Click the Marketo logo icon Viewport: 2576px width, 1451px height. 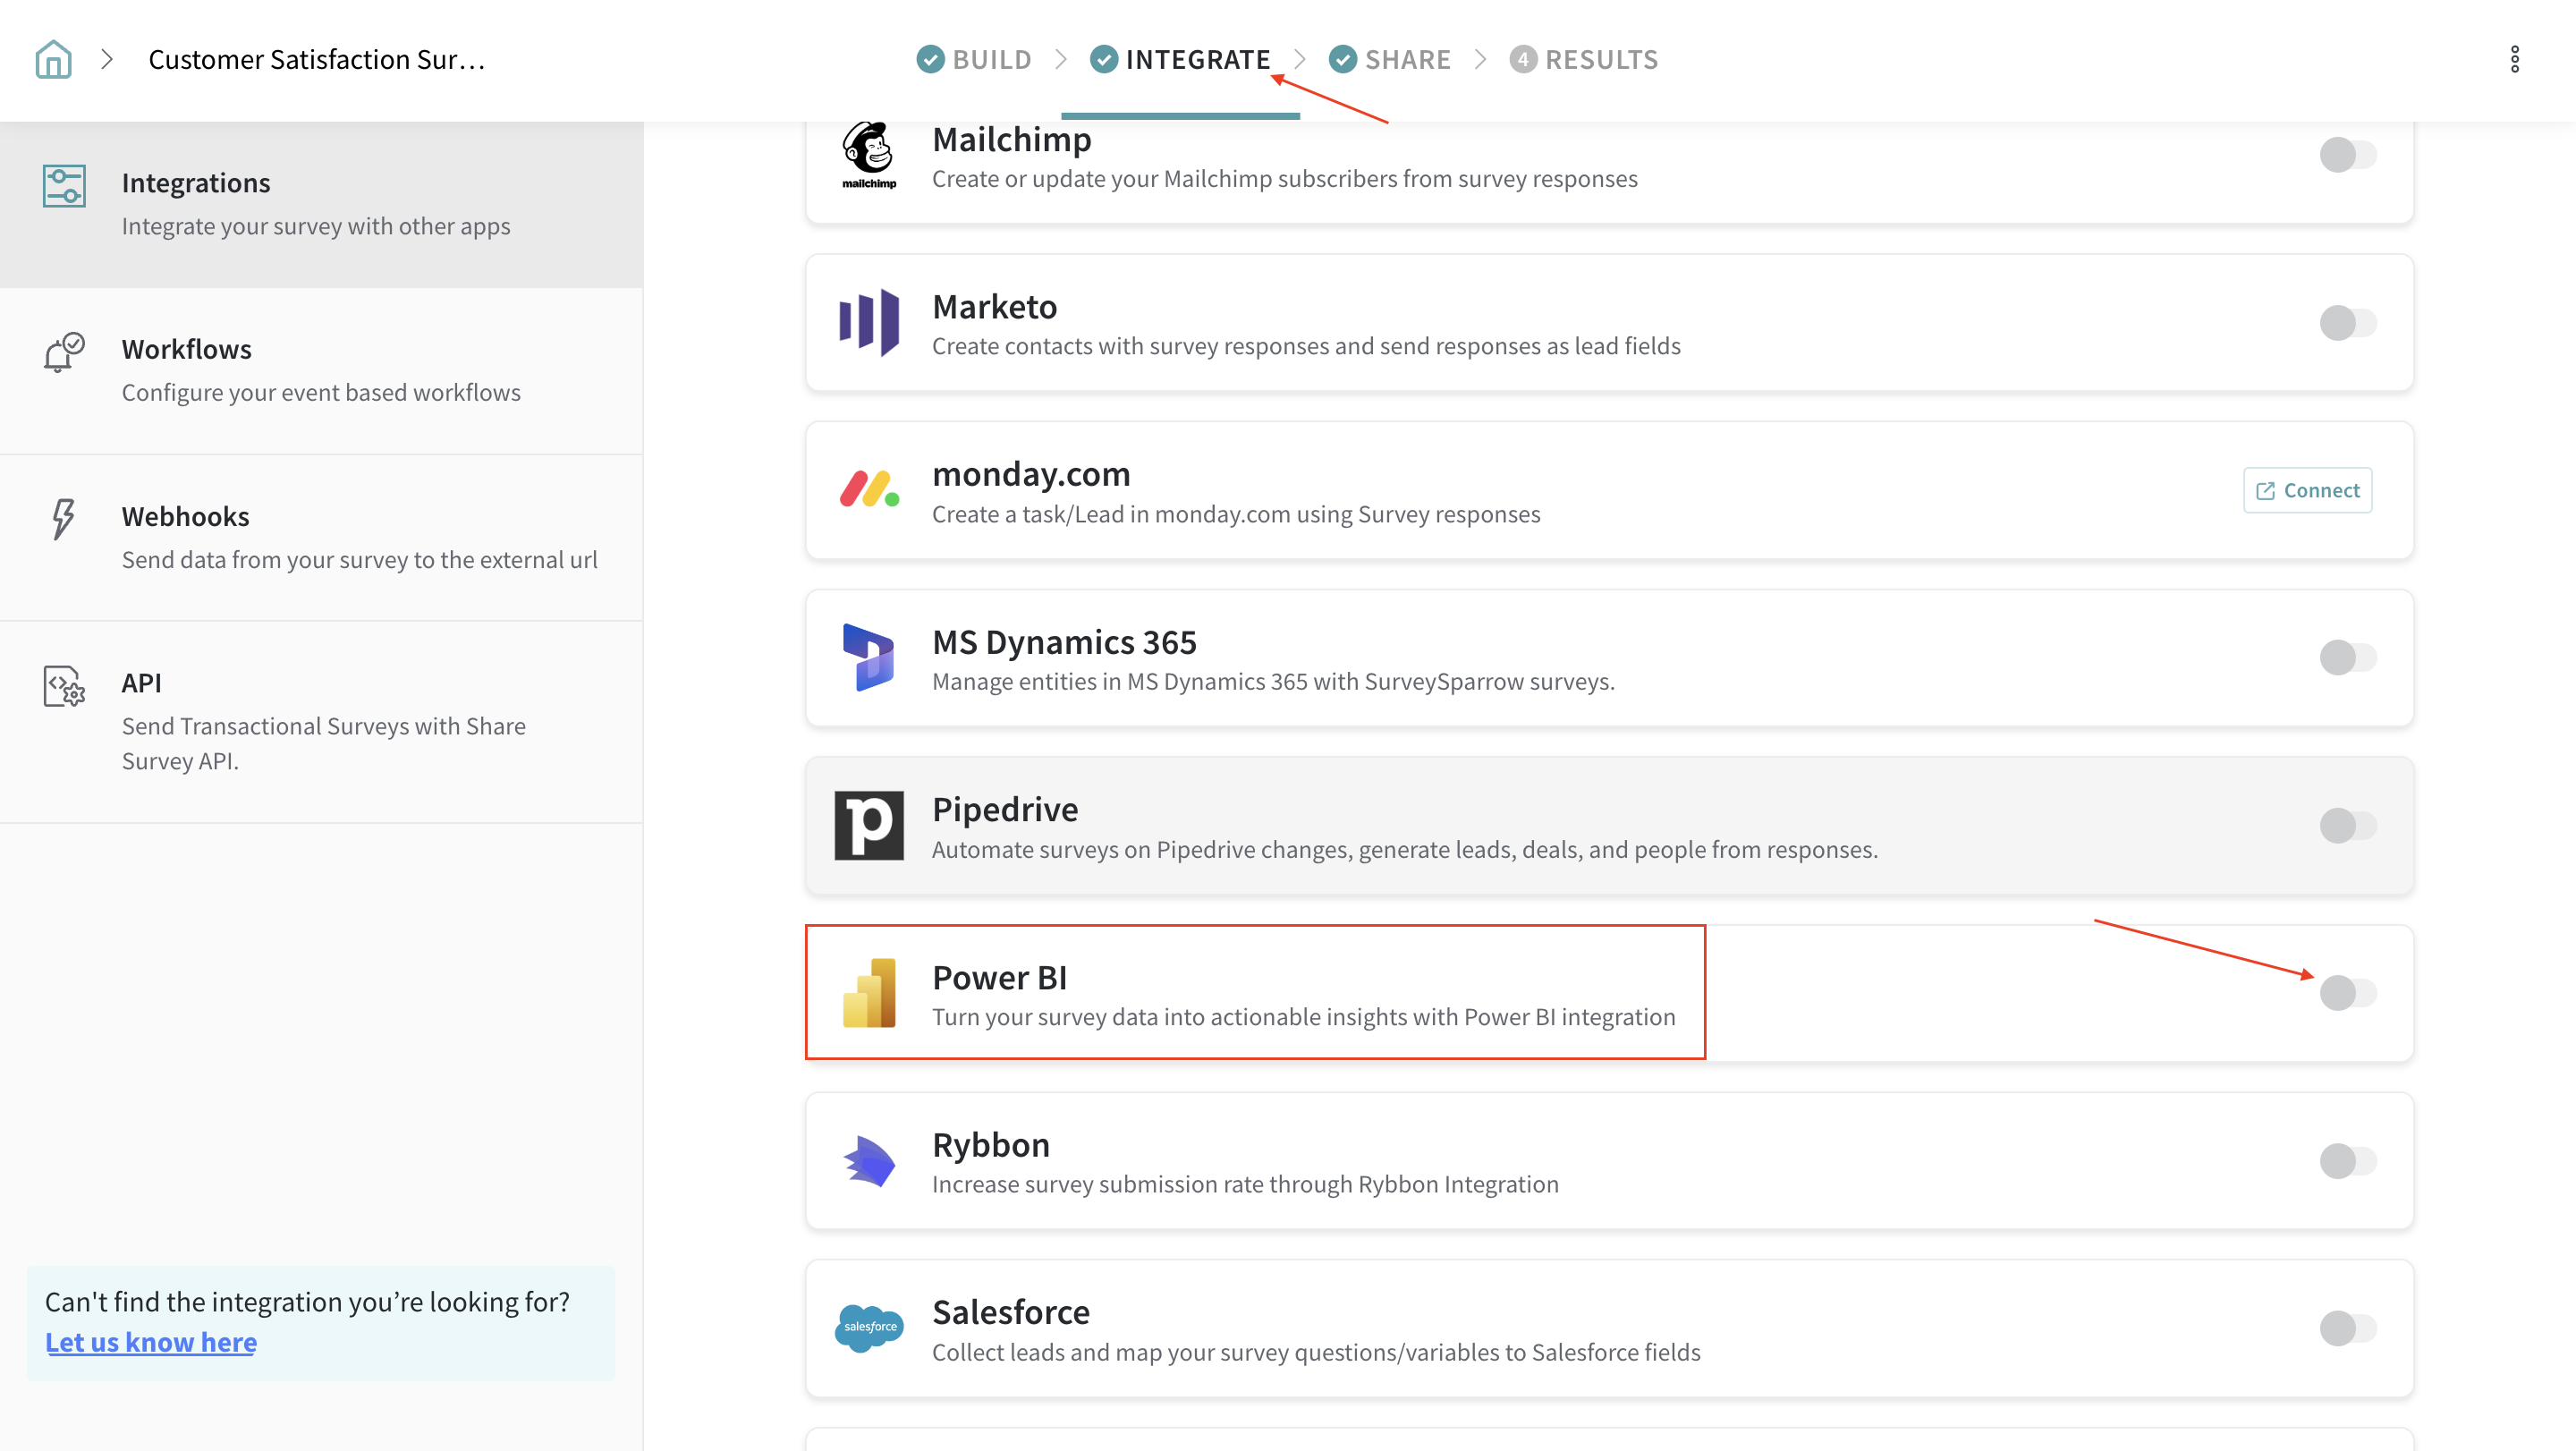pos(869,323)
